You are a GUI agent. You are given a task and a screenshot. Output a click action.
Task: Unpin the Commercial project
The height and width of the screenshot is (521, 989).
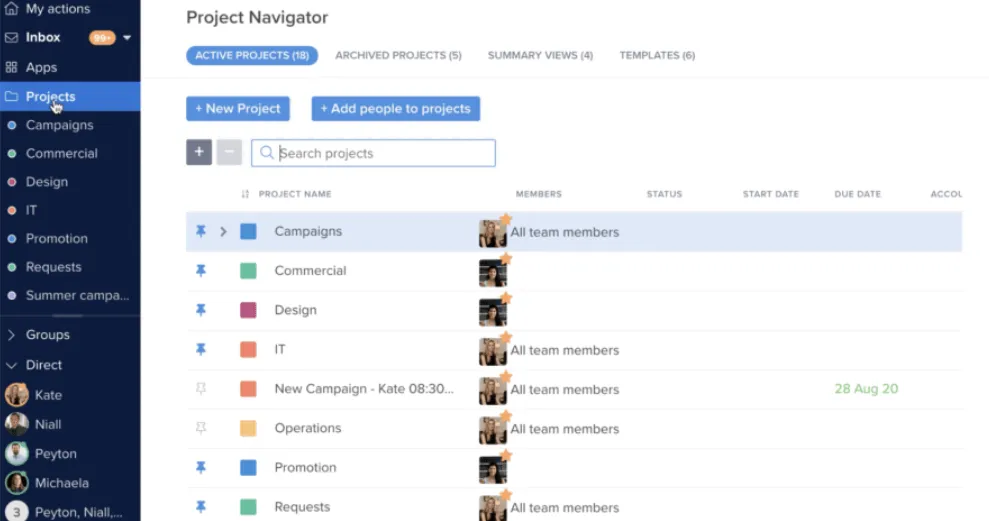201,271
